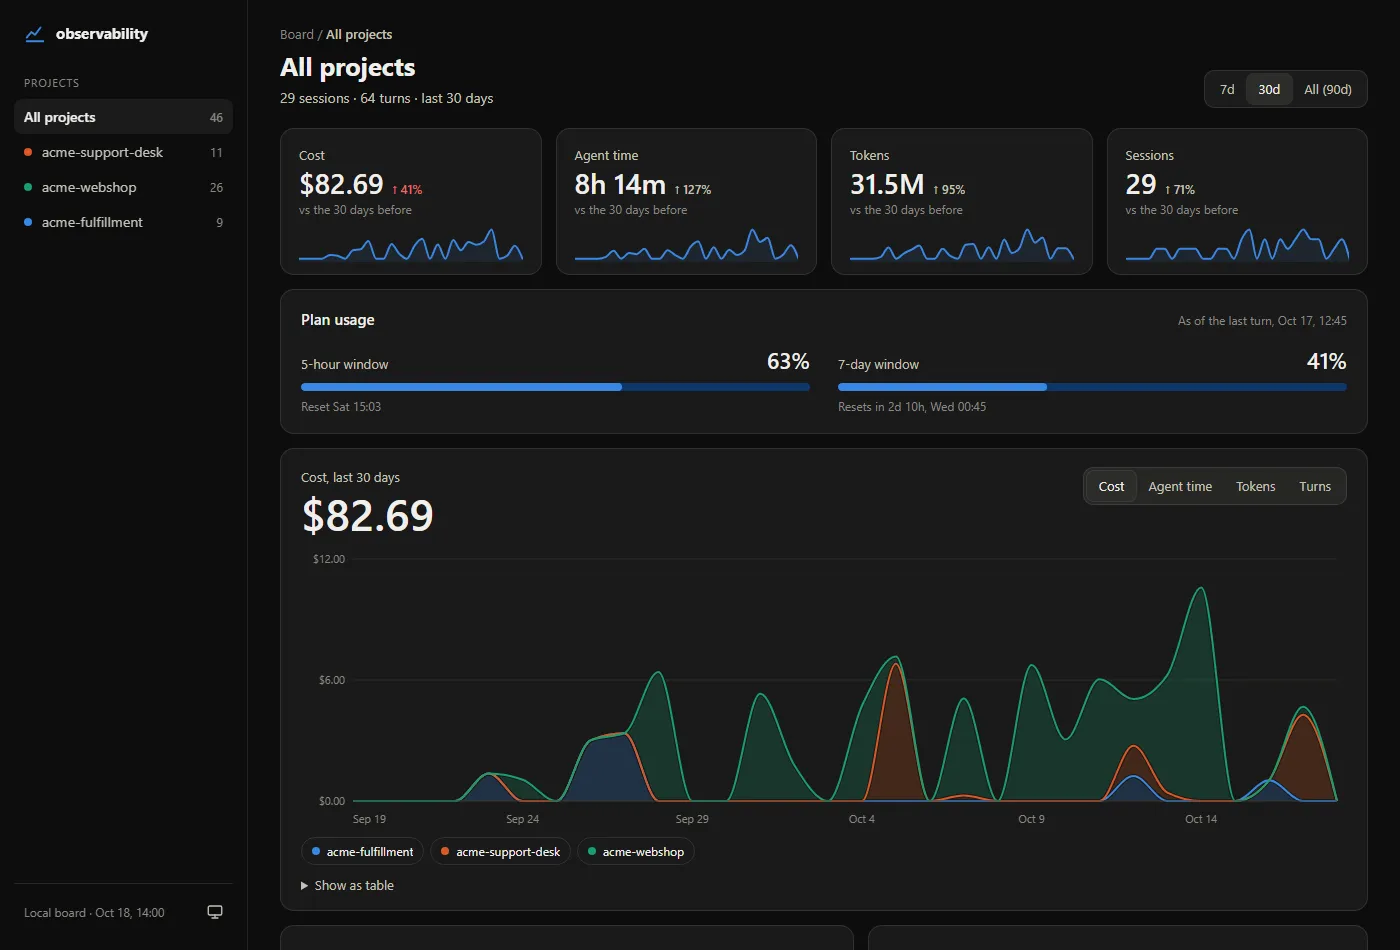Screen dimensions: 1400x950
Task: Switch chart to the Tokens tab
Action: [x=1255, y=486]
